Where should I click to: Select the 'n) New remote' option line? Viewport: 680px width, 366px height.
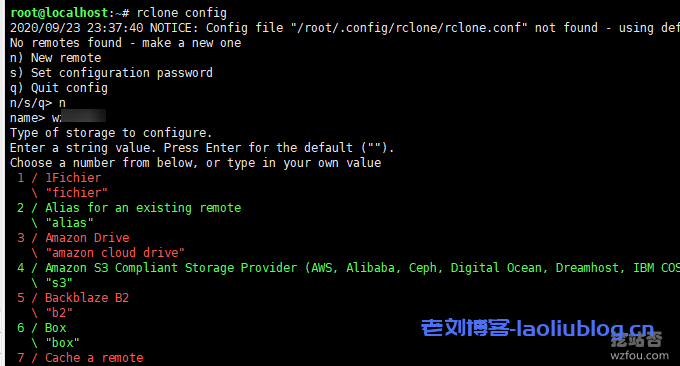pos(56,58)
